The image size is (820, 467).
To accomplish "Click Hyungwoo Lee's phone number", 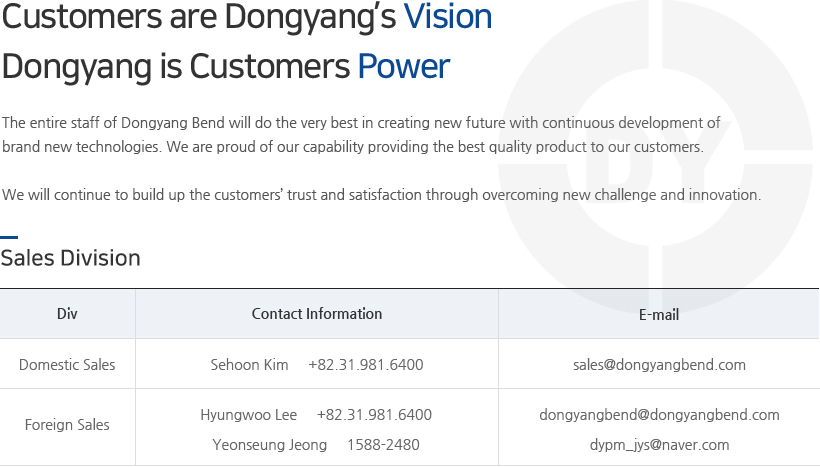I will click(374, 415).
